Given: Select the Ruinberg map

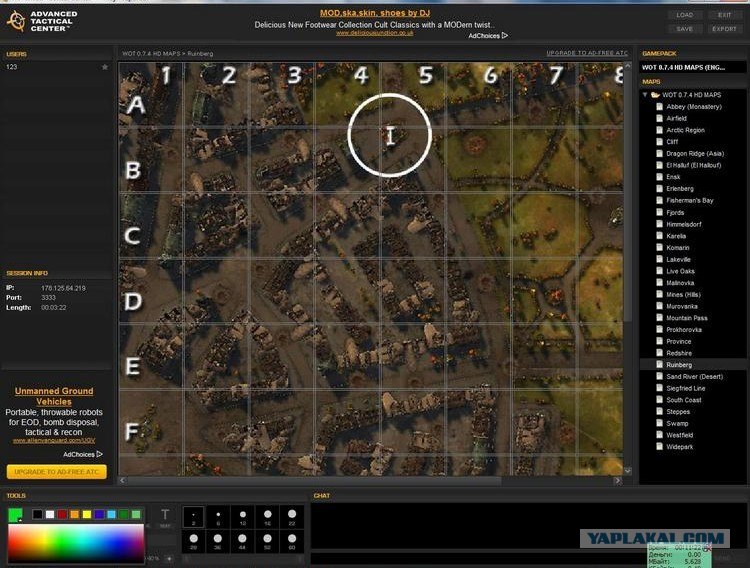Looking at the screenshot, I should point(679,365).
